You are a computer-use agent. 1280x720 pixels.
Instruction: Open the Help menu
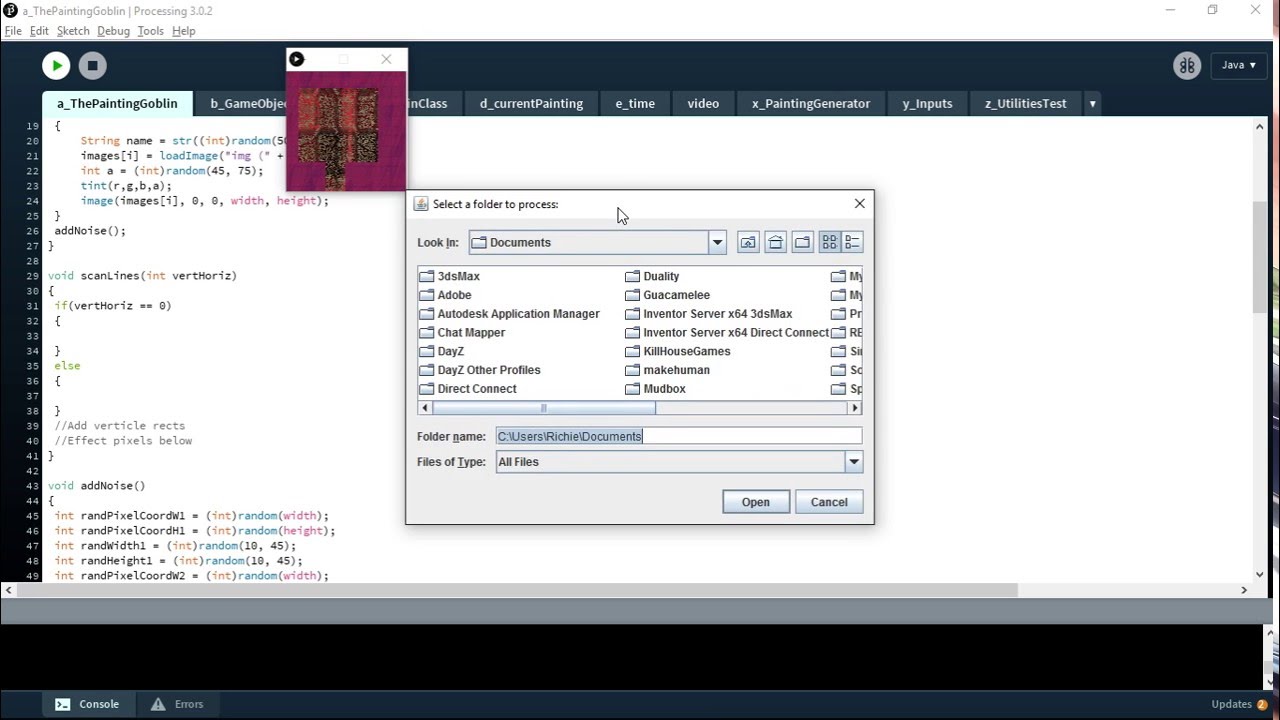tap(183, 31)
